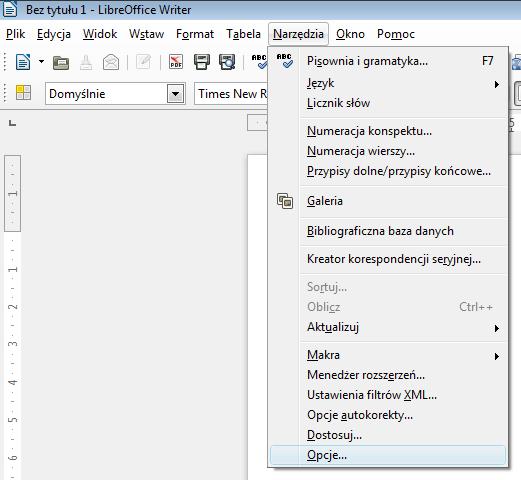Click the vertical ruler on the left
The width and height of the screenshot is (521, 480).
(x=13, y=317)
